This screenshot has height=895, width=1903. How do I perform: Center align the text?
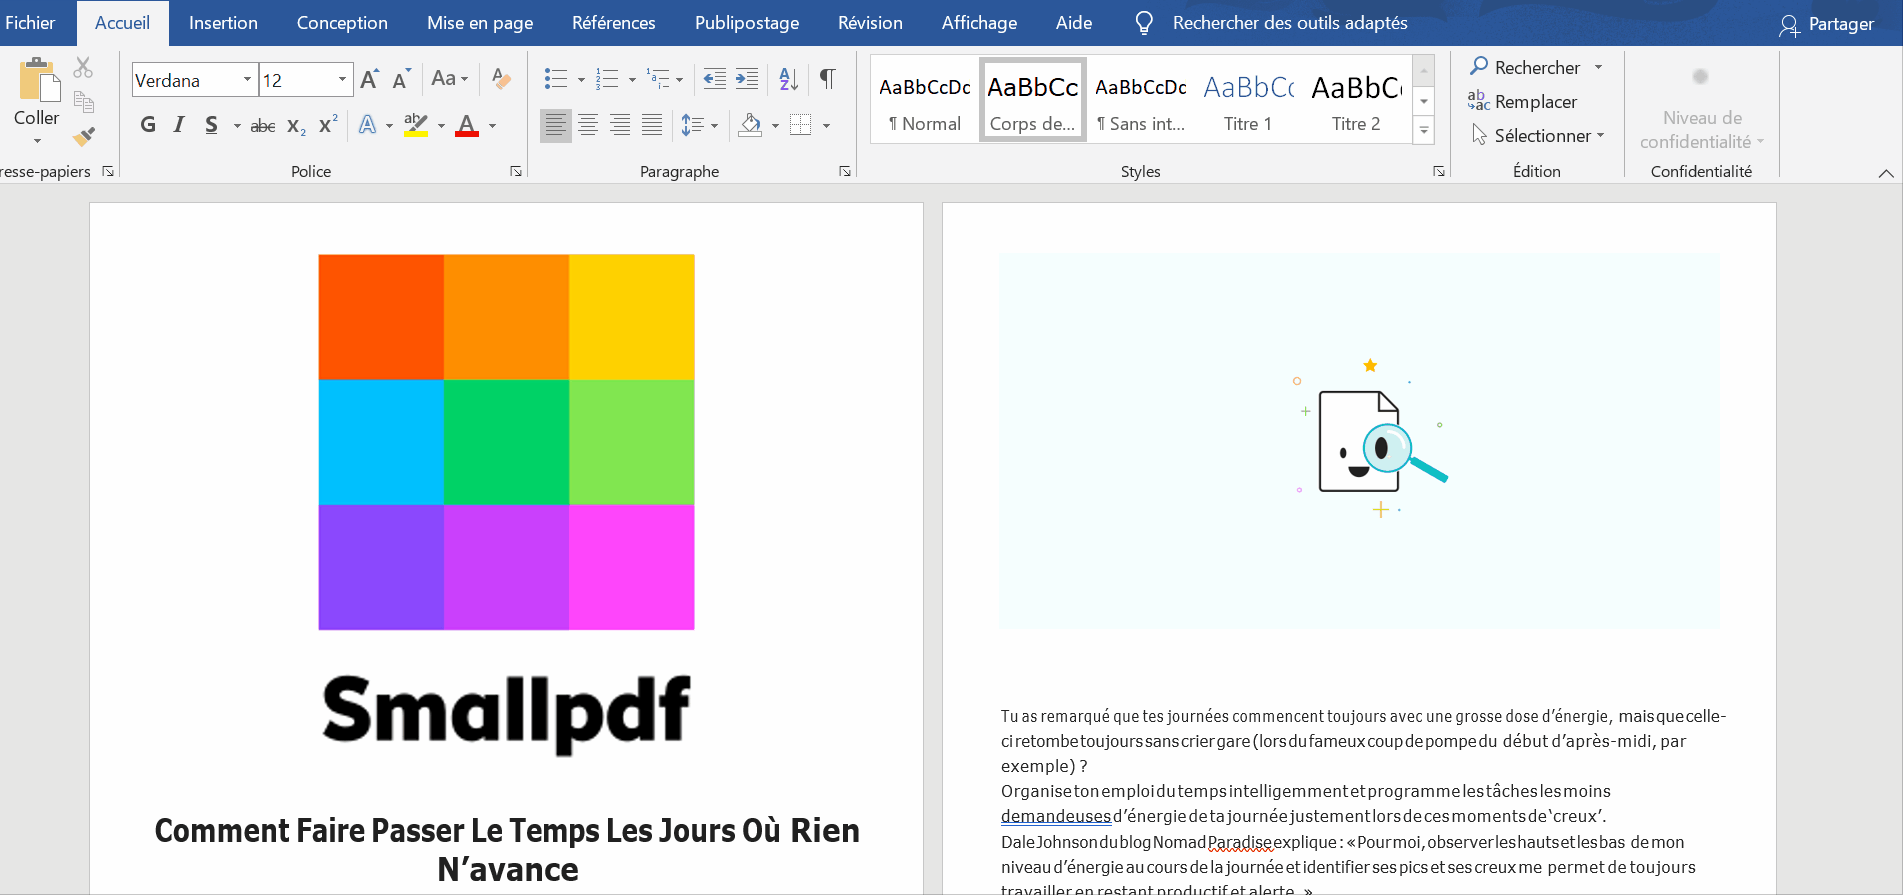(588, 125)
